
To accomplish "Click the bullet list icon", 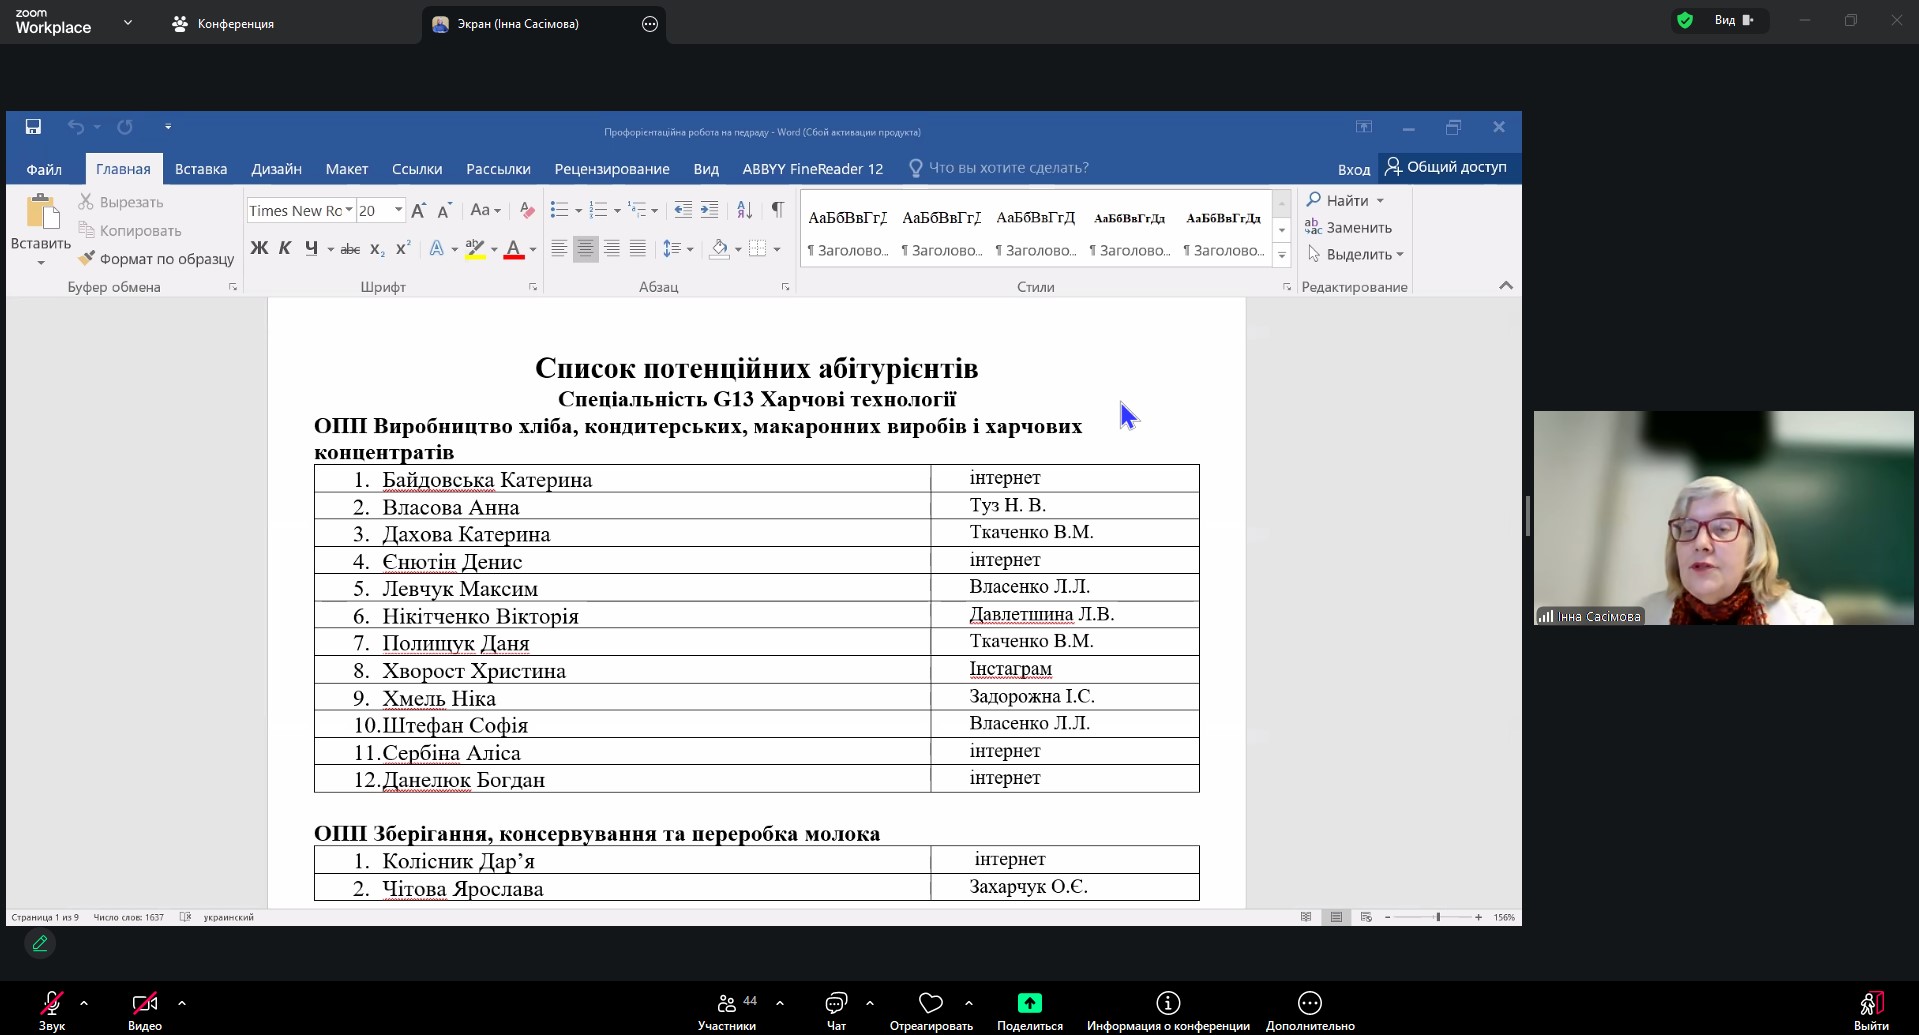I will coord(559,210).
